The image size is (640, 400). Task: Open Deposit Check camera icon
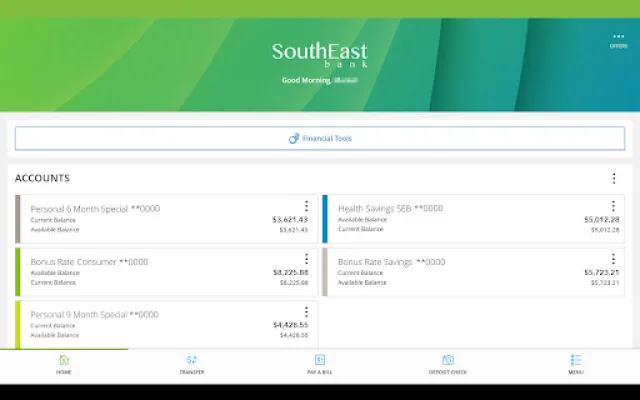point(448,361)
